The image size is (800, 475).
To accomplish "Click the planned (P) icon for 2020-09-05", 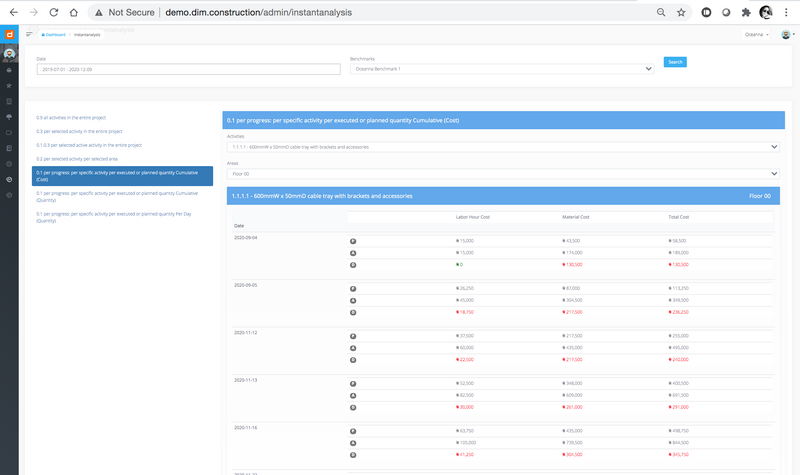I will click(x=353, y=289).
